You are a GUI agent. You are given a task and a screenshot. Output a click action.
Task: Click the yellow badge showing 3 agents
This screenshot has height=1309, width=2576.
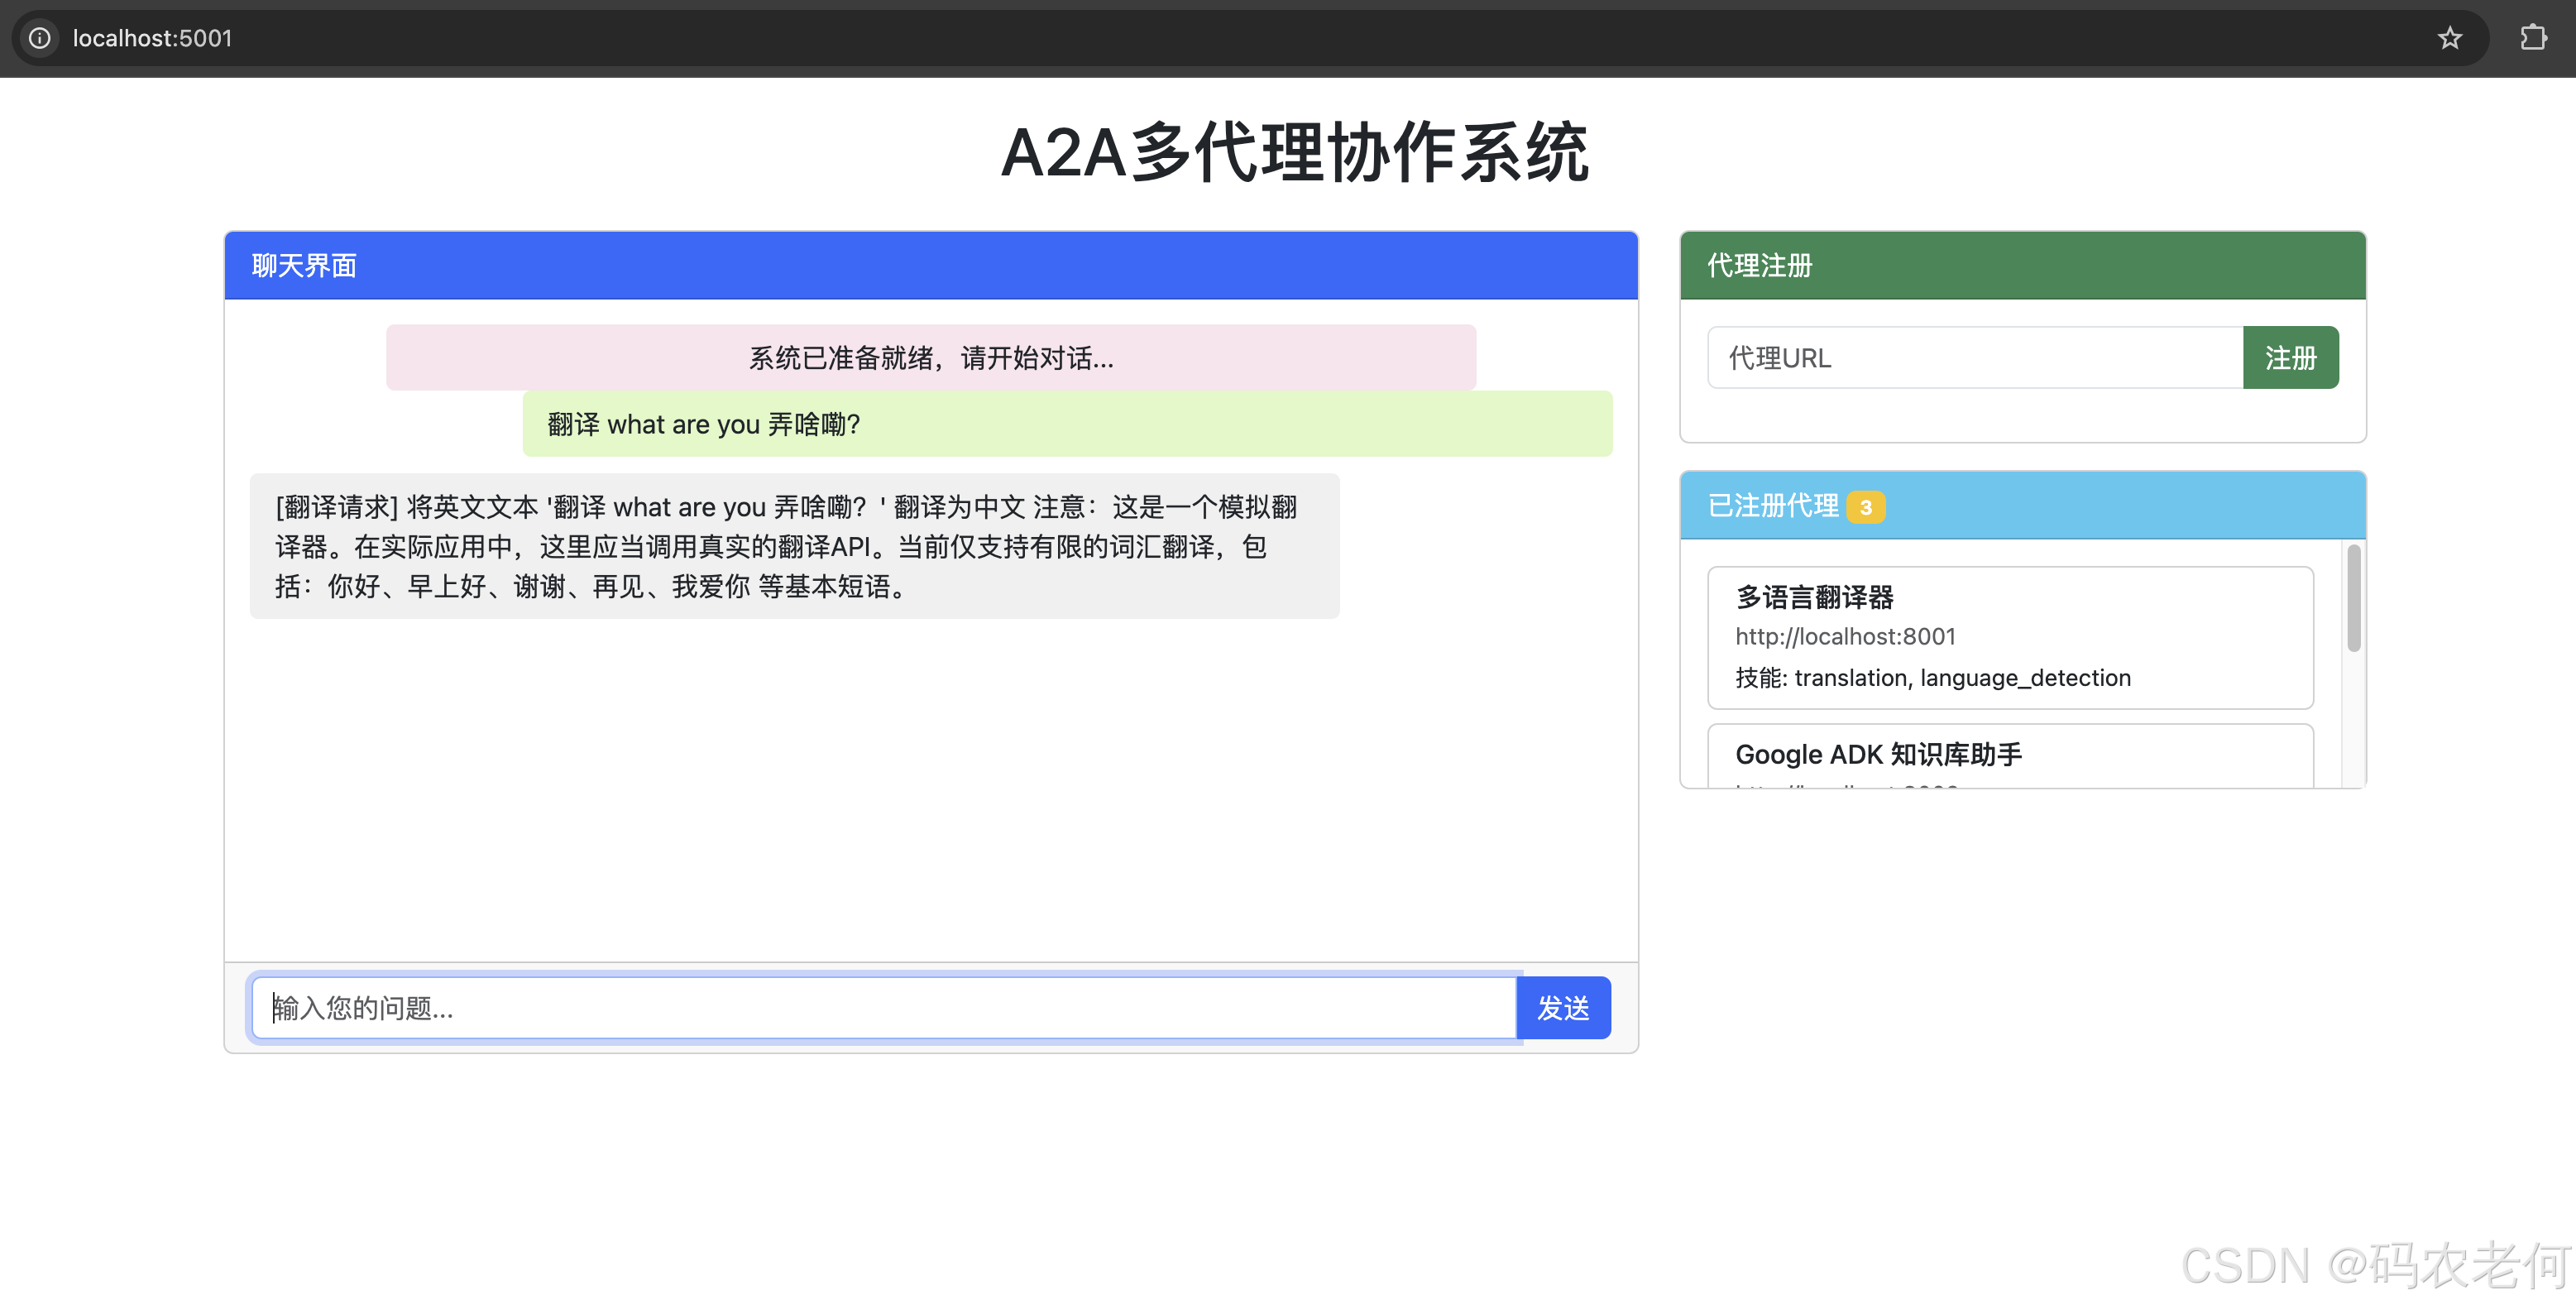[1865, 507]
